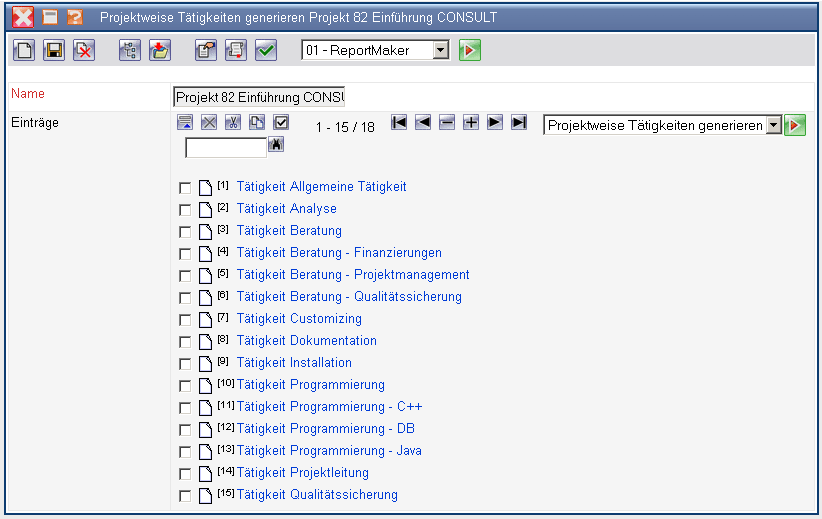Click the binoculars search icon

click(276, 144)
